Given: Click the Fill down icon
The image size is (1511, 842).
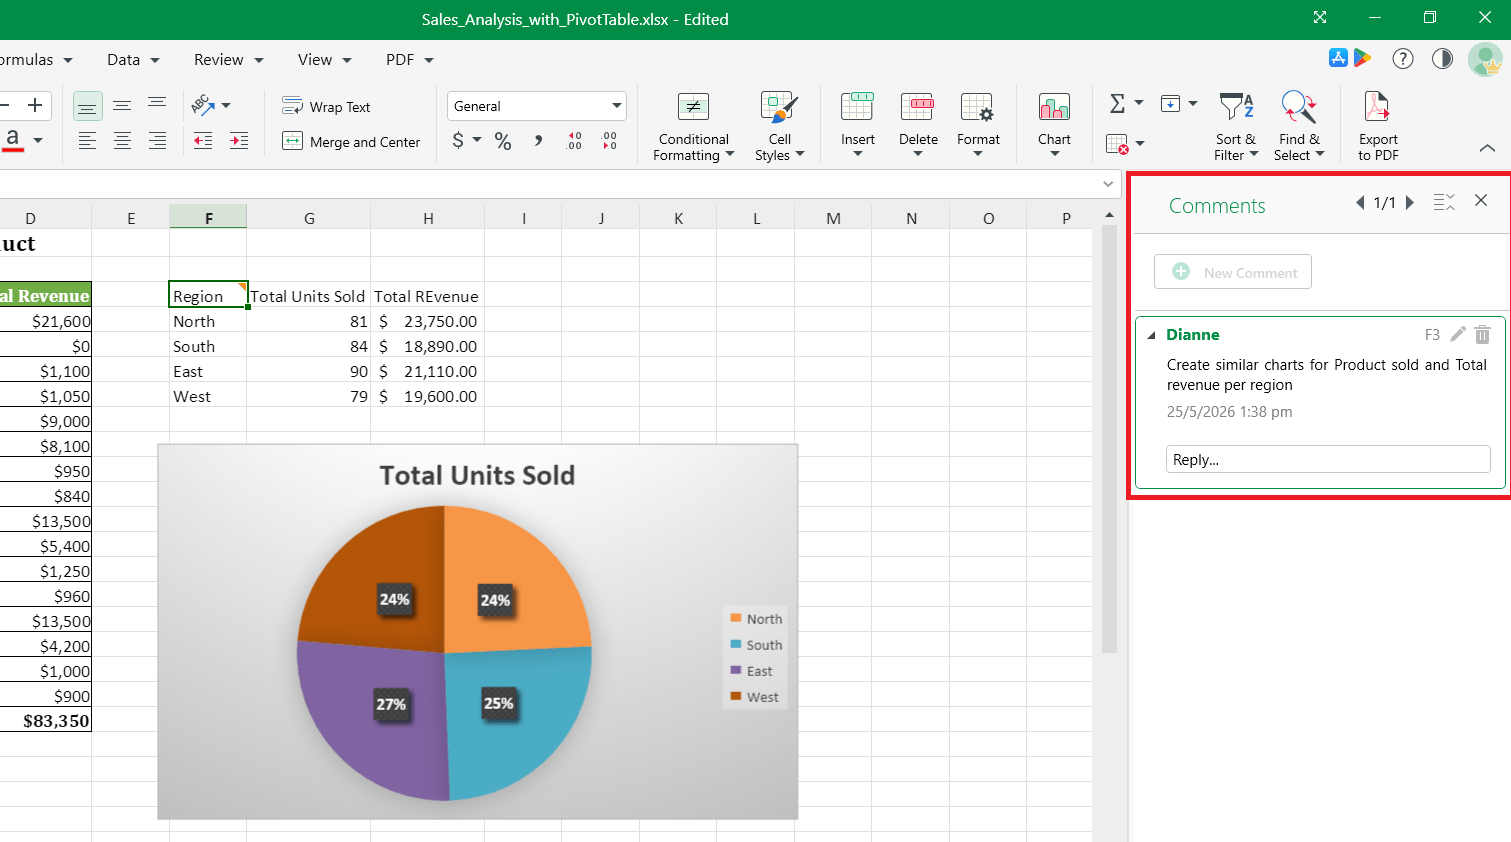Looking at the screenshot, I should [x=1170, y=103].
